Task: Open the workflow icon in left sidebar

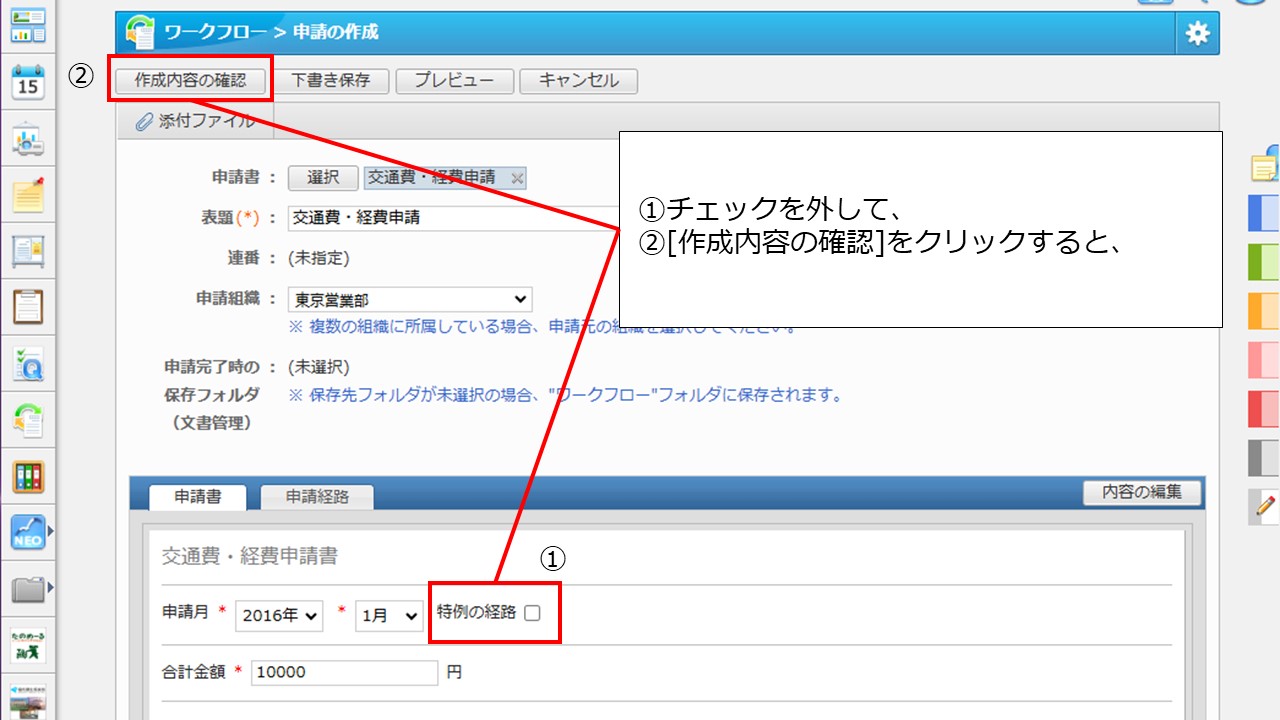Action: point(28,420)
